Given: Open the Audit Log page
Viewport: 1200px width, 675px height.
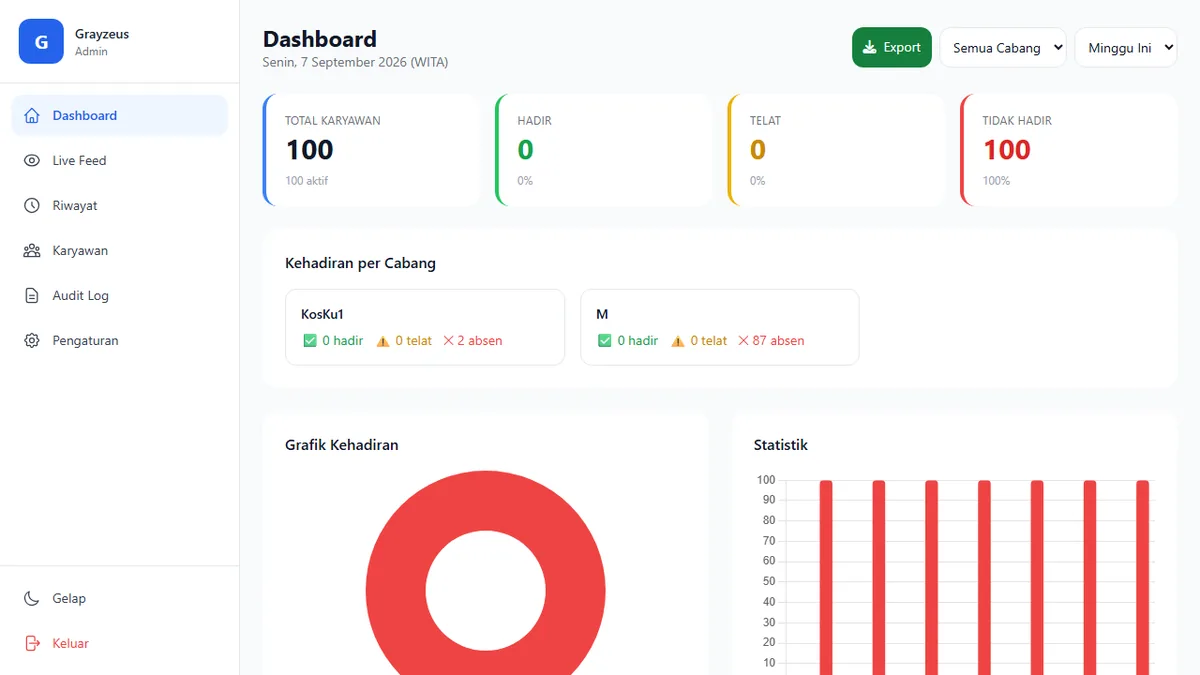Looking at the screenshot, I should (x=120, y=295).
